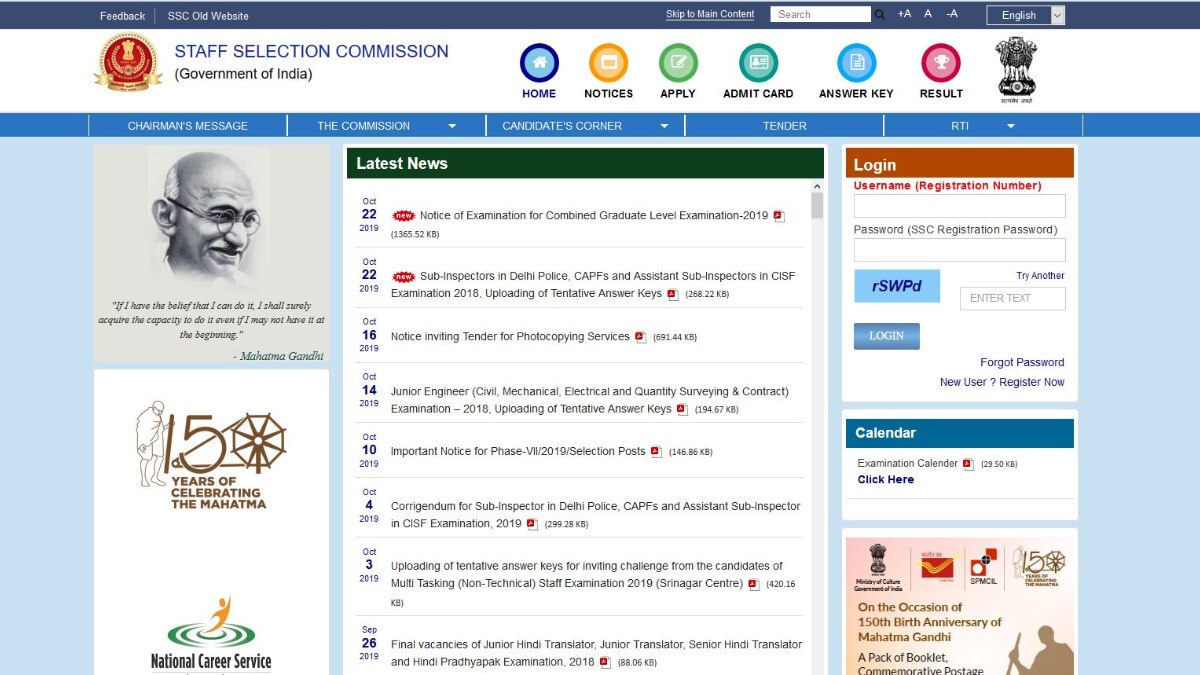Click the Result trophy icon
This screenshot has width=1200, height=675.
click(941, 63)
